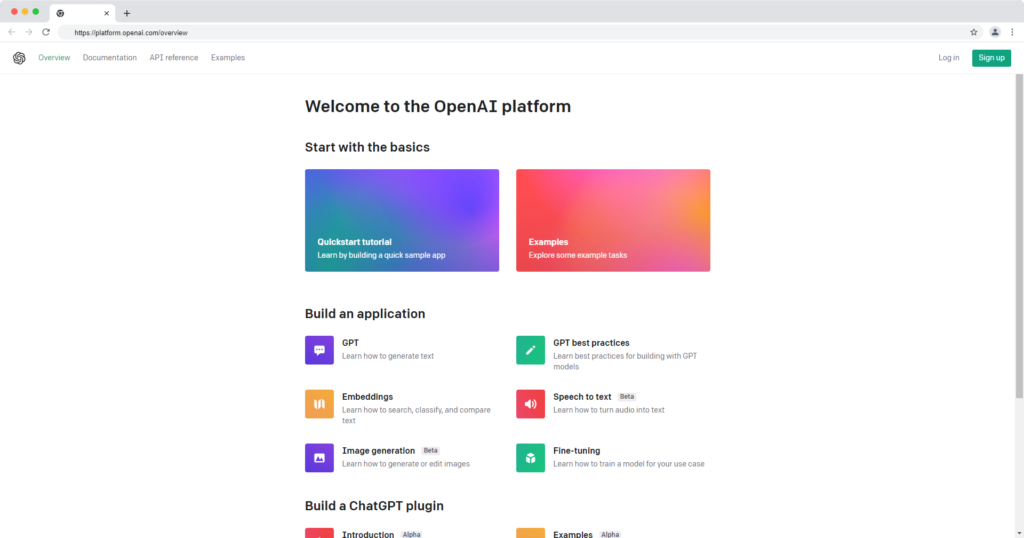Open the Image generation link

(378, 451)
